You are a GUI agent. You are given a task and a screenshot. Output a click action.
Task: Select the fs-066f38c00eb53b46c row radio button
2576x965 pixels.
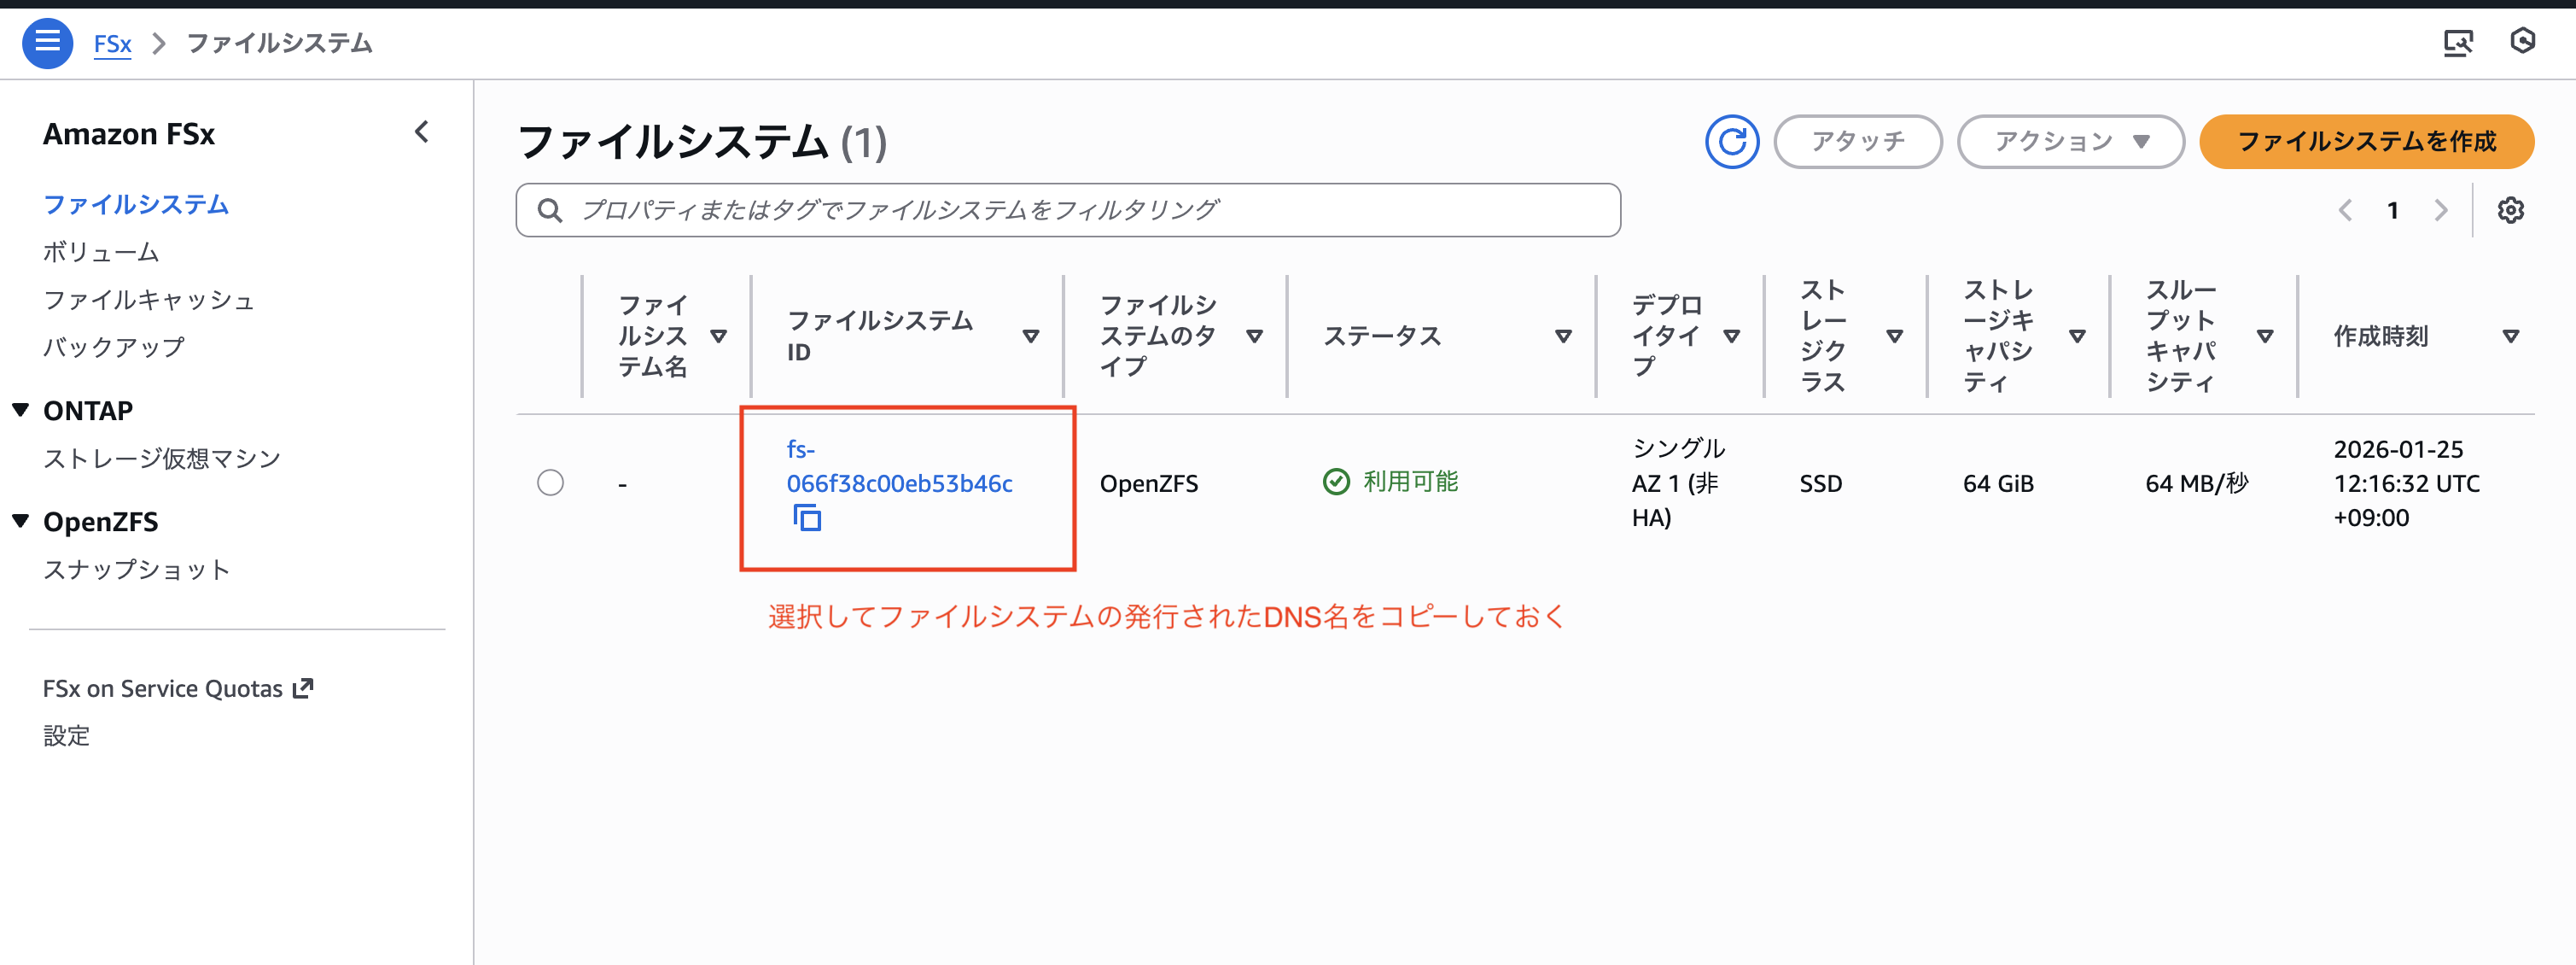pos(550,483)
